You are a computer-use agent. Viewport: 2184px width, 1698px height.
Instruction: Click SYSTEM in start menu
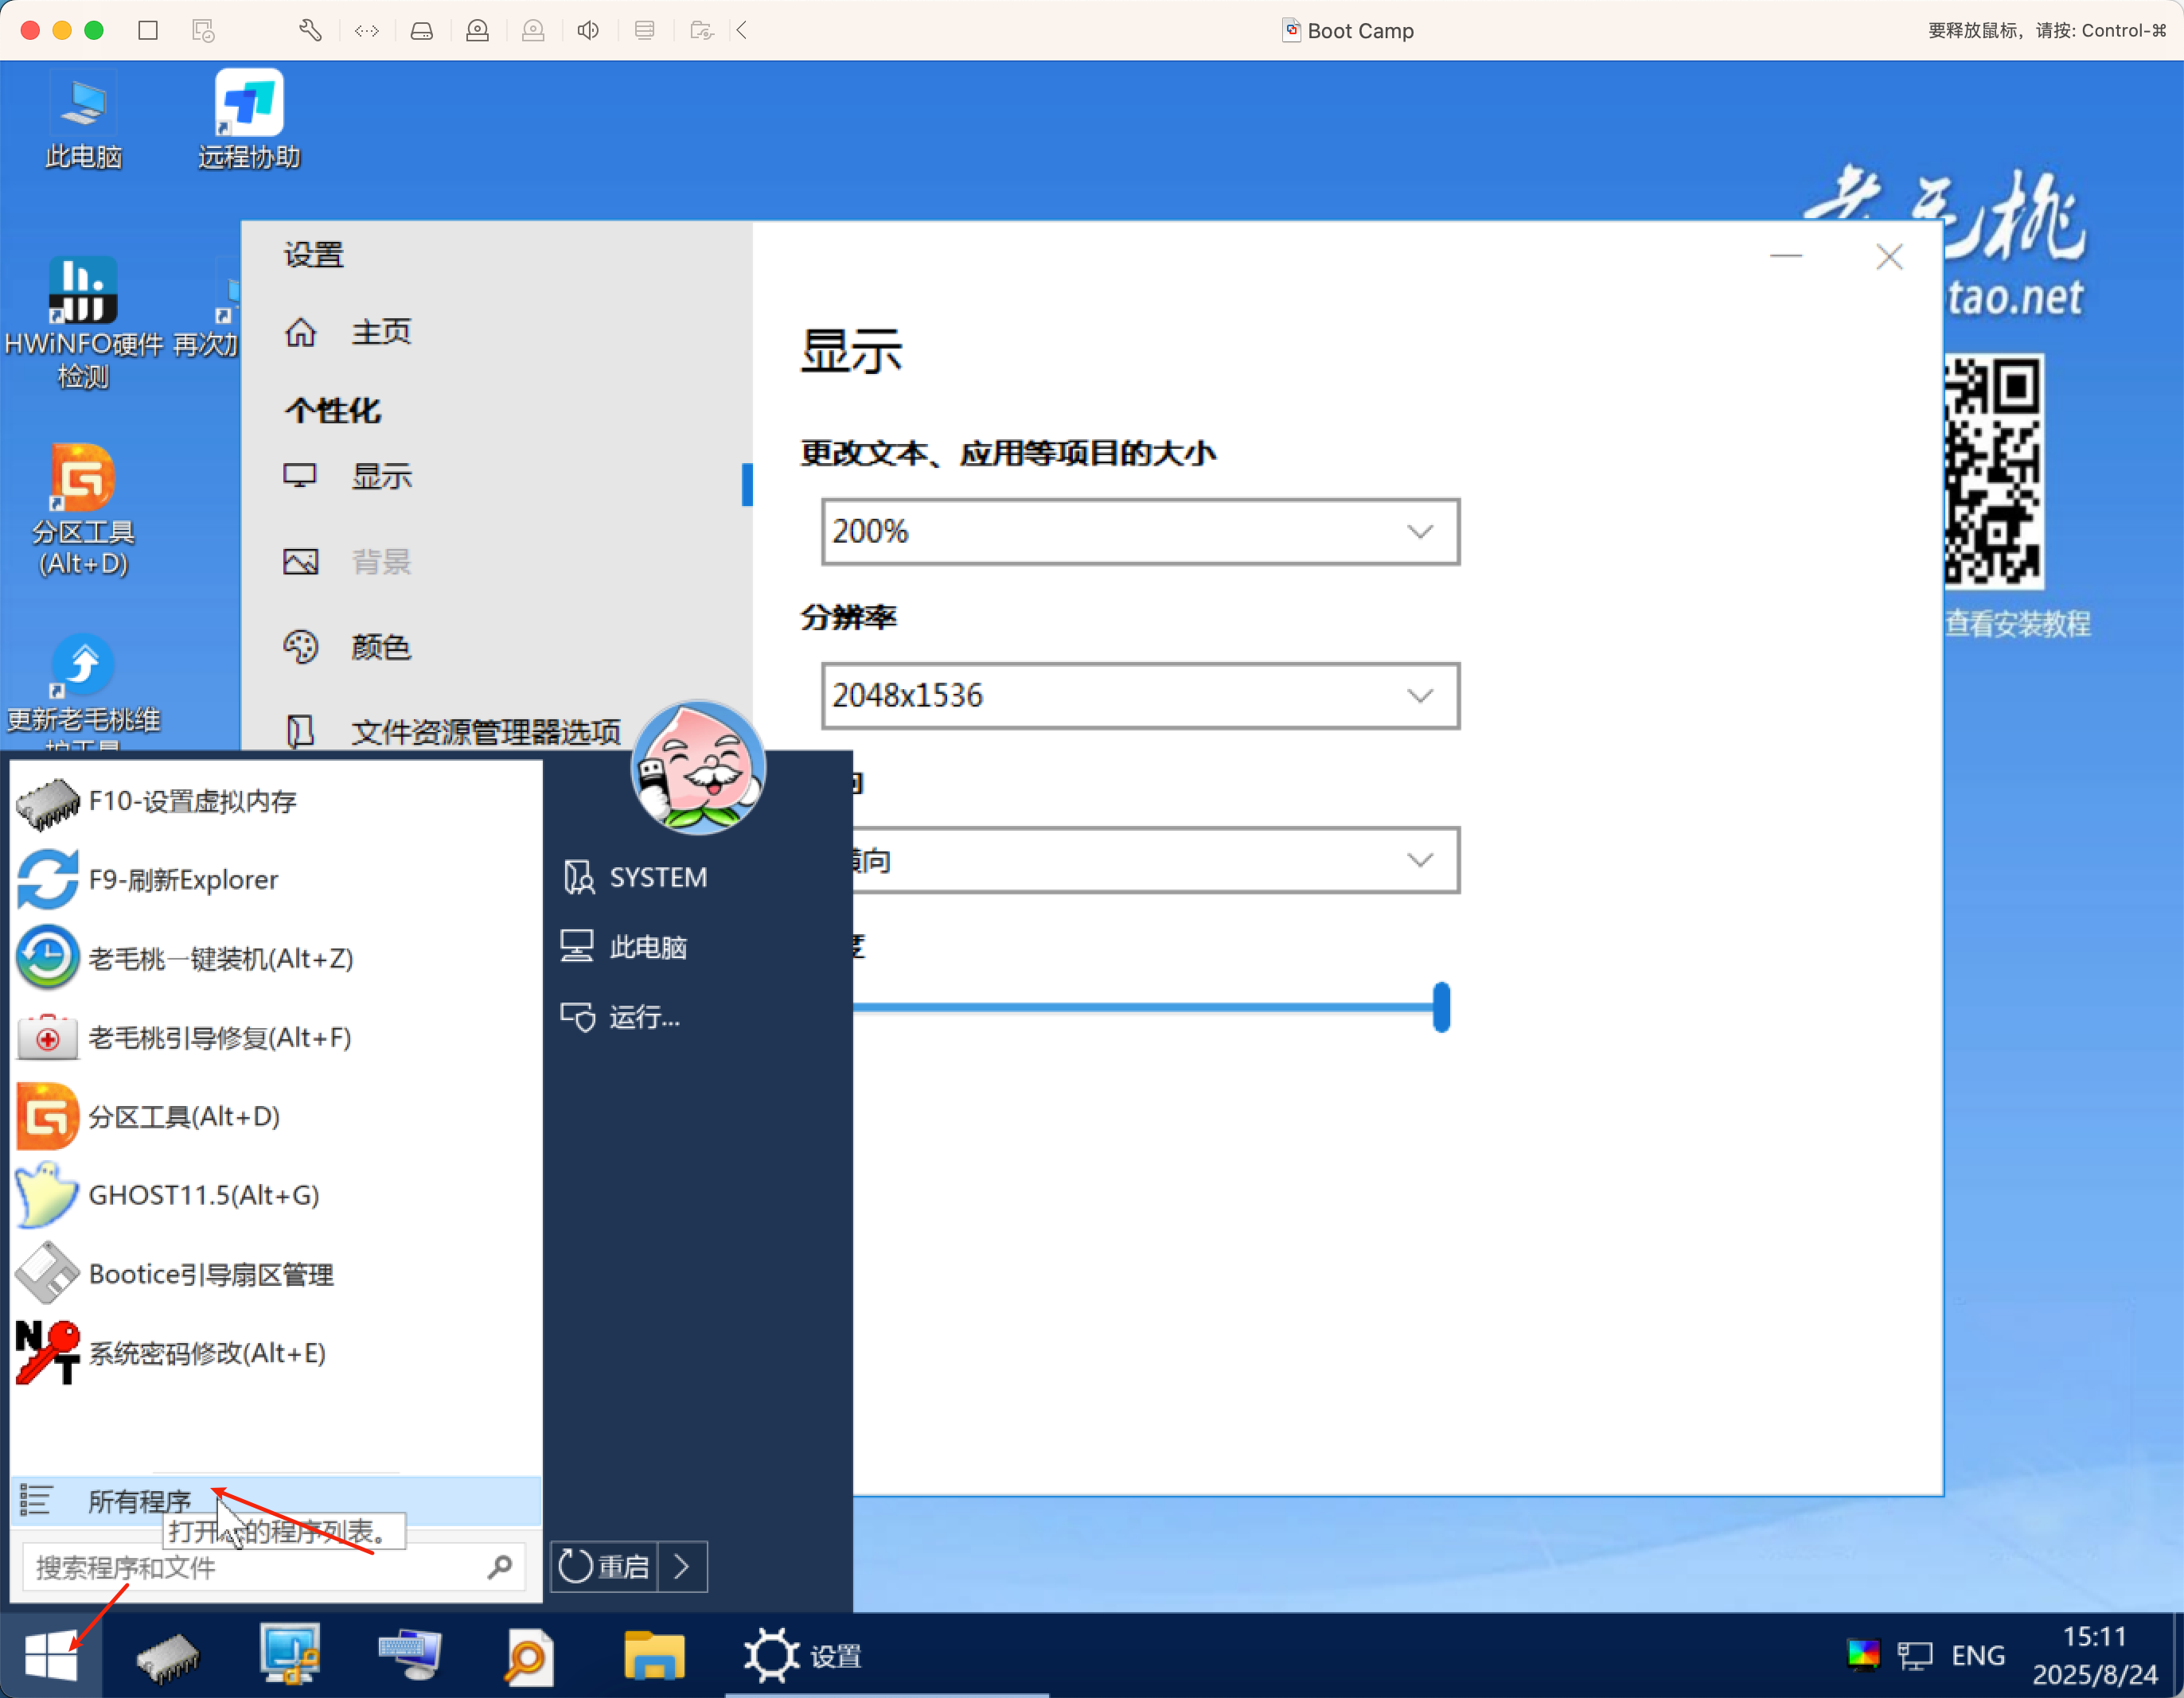click(635, 877)
